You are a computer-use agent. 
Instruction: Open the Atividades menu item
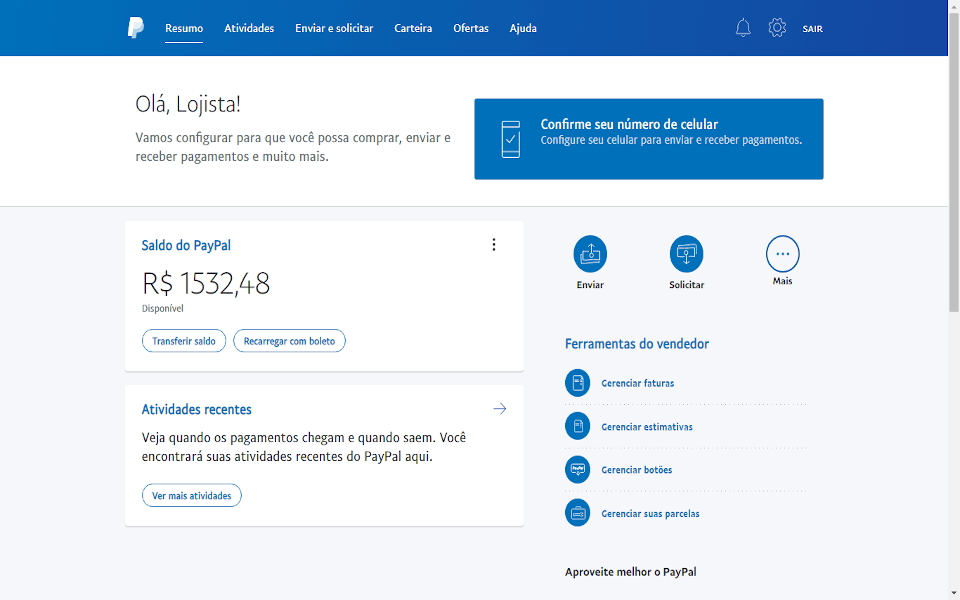249,28
